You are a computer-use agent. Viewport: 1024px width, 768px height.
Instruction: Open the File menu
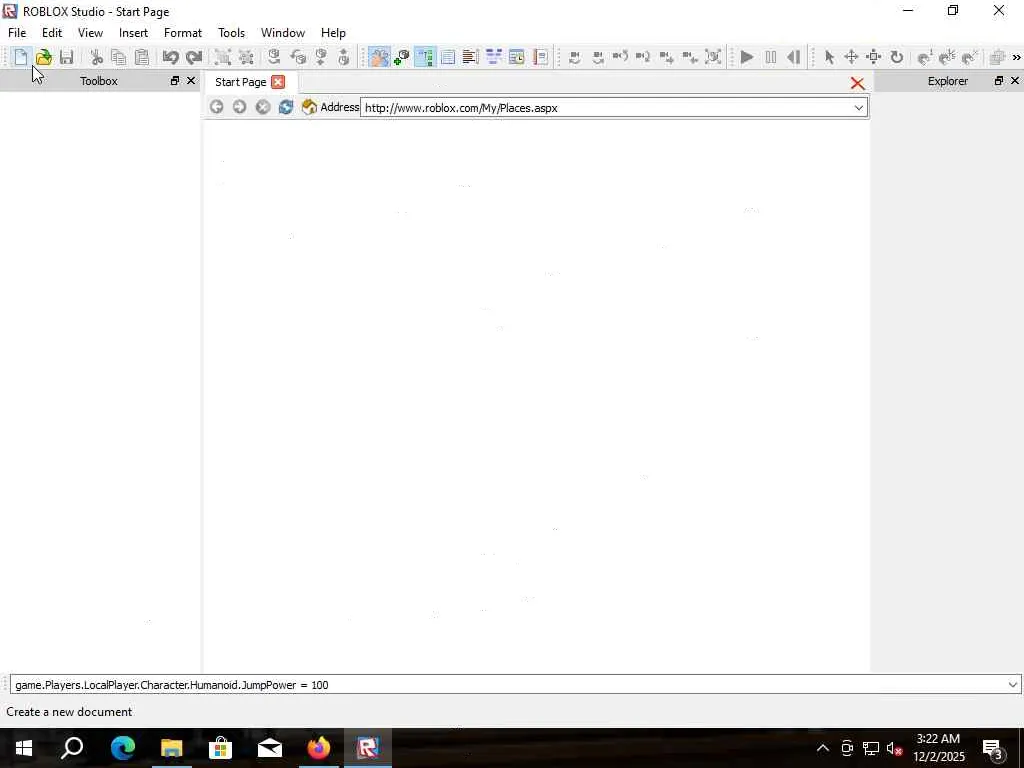[x=17, y=33]
